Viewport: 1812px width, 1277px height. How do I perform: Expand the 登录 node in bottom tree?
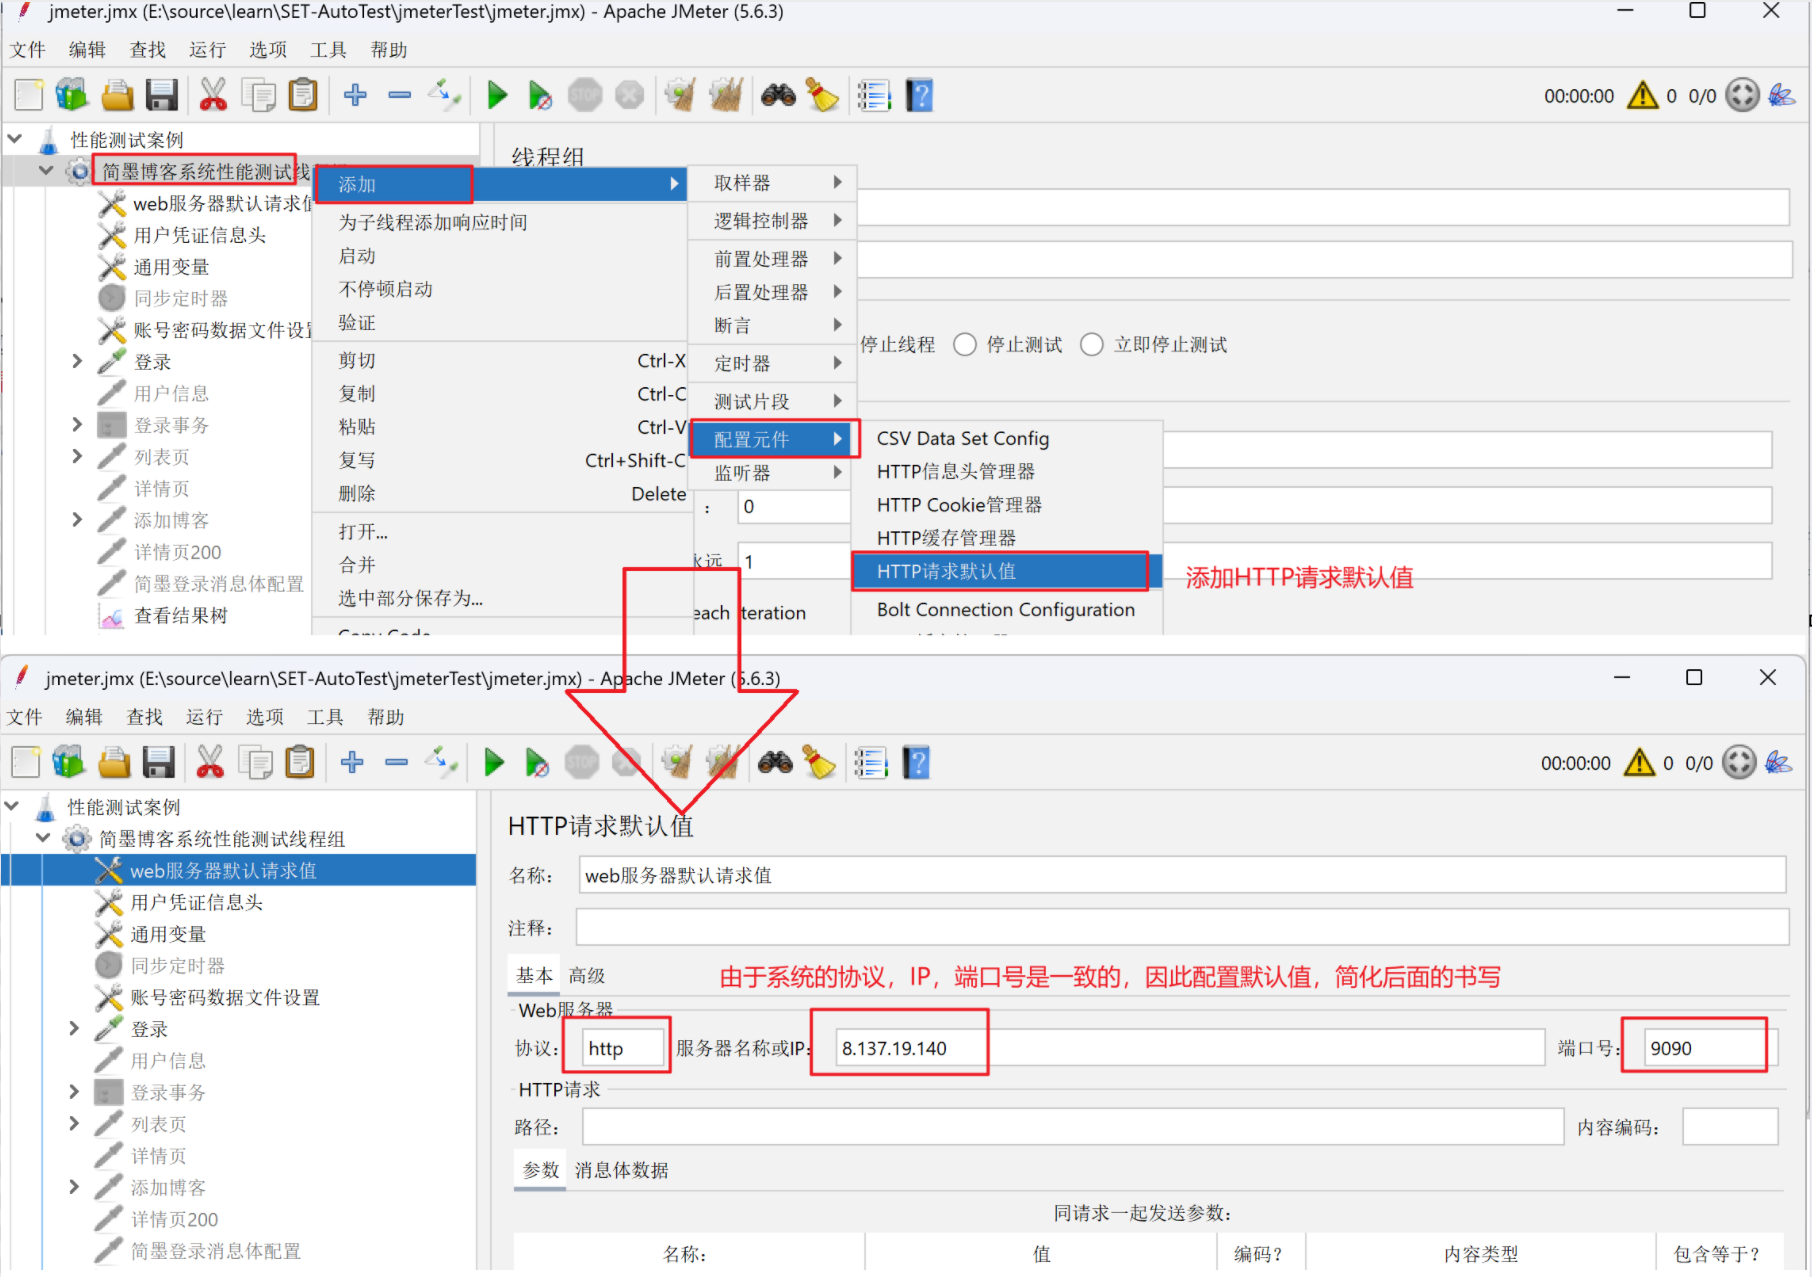(74, 1028)
